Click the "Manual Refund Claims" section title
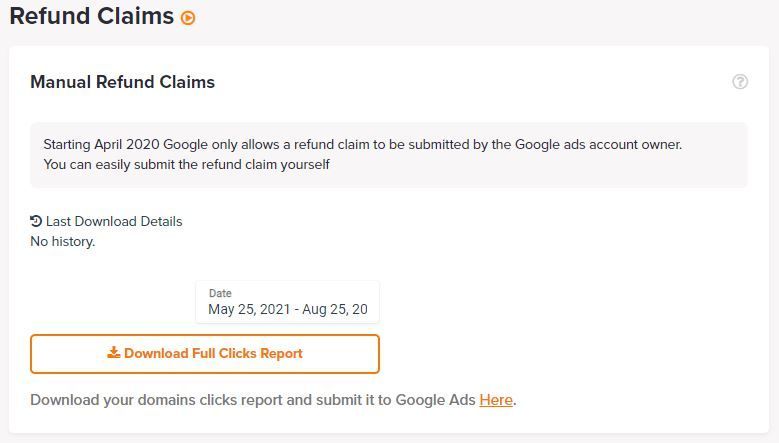779x443 pixels. tap(122, 82)
